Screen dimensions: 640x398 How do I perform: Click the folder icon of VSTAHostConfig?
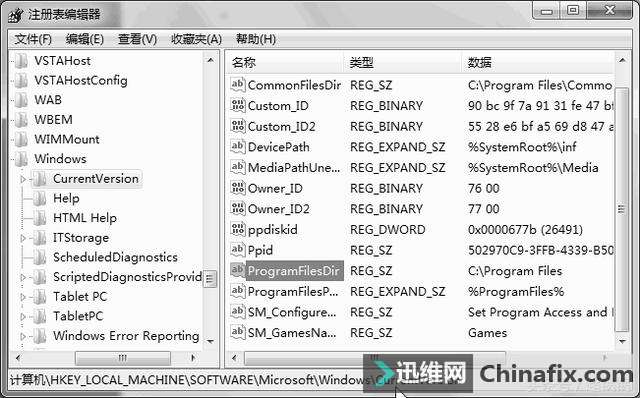pos(21,80)
